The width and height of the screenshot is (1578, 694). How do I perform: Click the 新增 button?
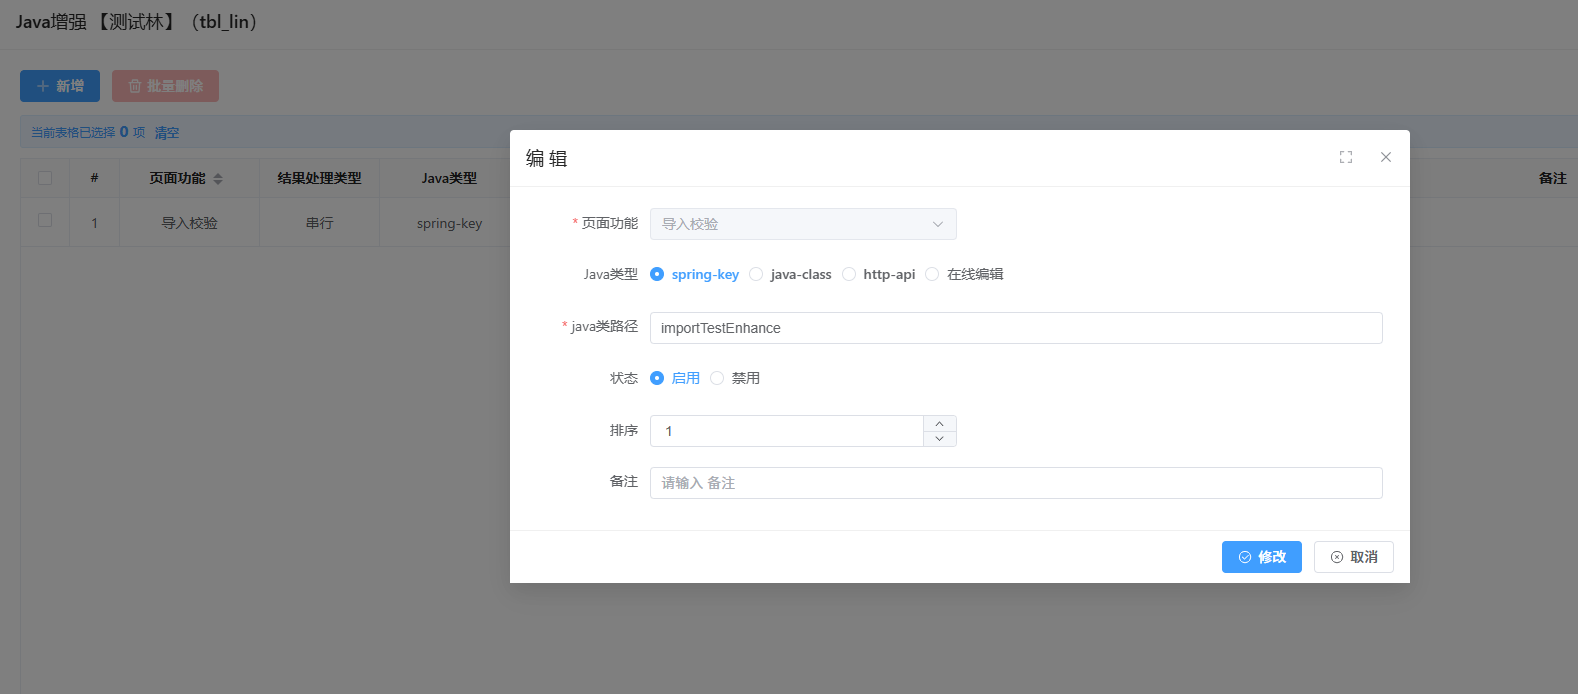pyautogui.click(x=60, y=86)
